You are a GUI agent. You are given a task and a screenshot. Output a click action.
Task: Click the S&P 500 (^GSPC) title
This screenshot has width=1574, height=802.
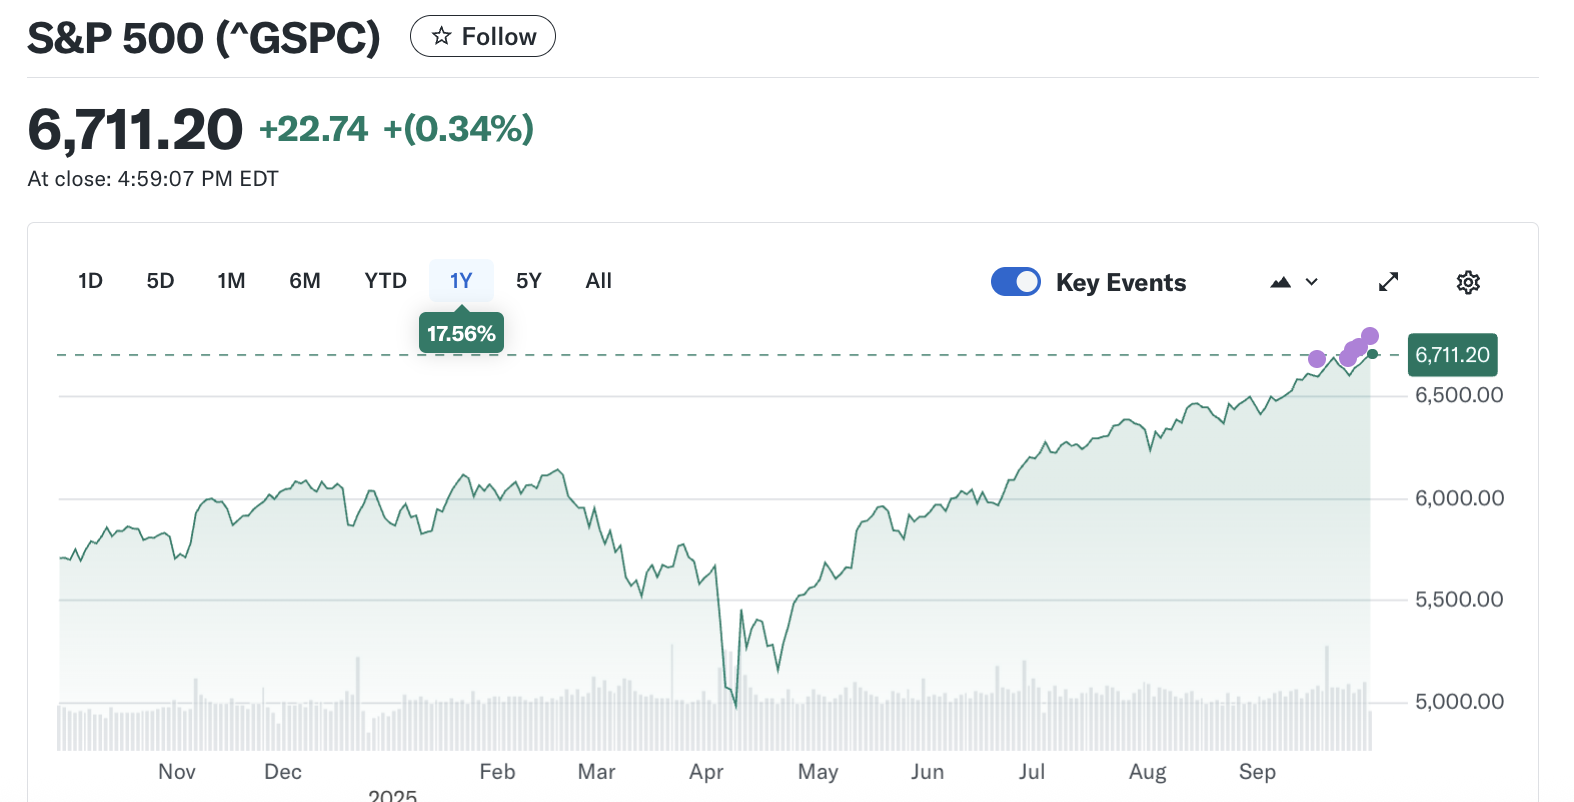(x=204, y=38)
